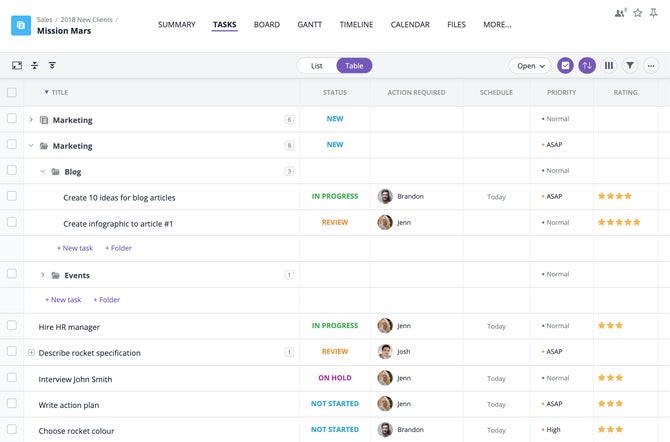Click High priority on Choose rocket colour
670x442 pixels.
pos(551,430)
